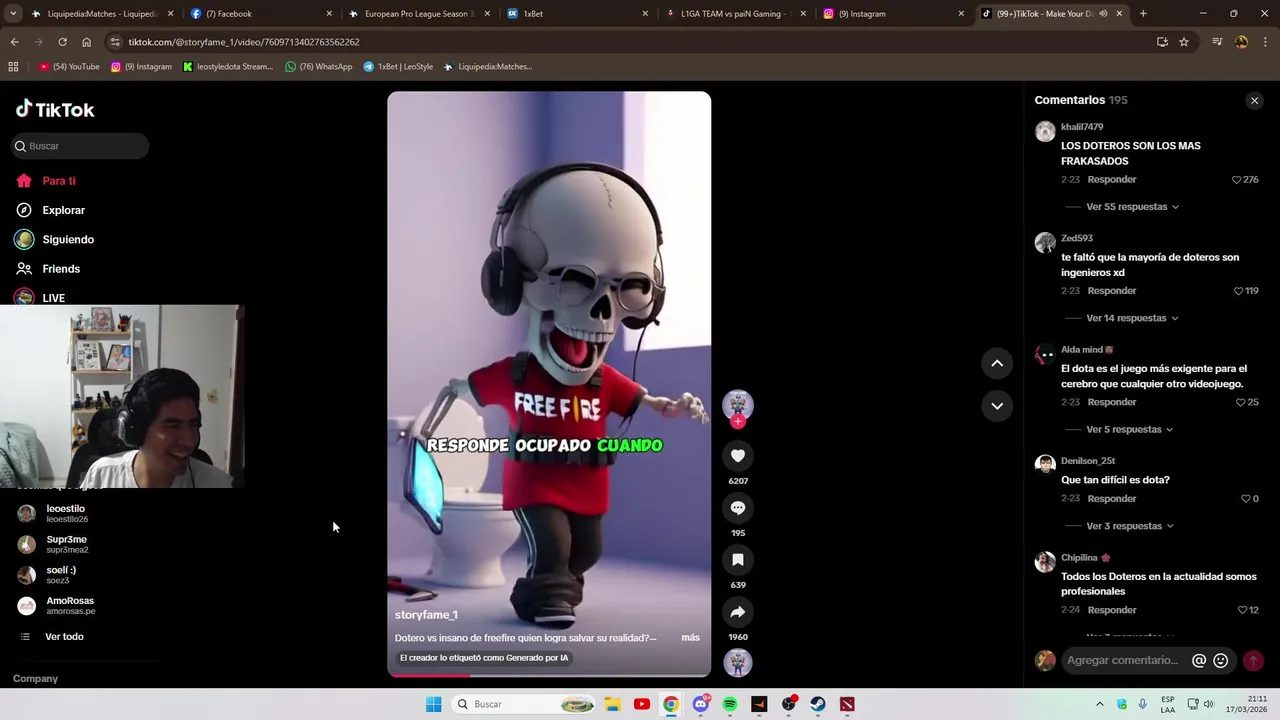This screenshot has height=720, width=1280.
Task: Expand Ver 55 respuestas
Action: tap(1132, 207)
